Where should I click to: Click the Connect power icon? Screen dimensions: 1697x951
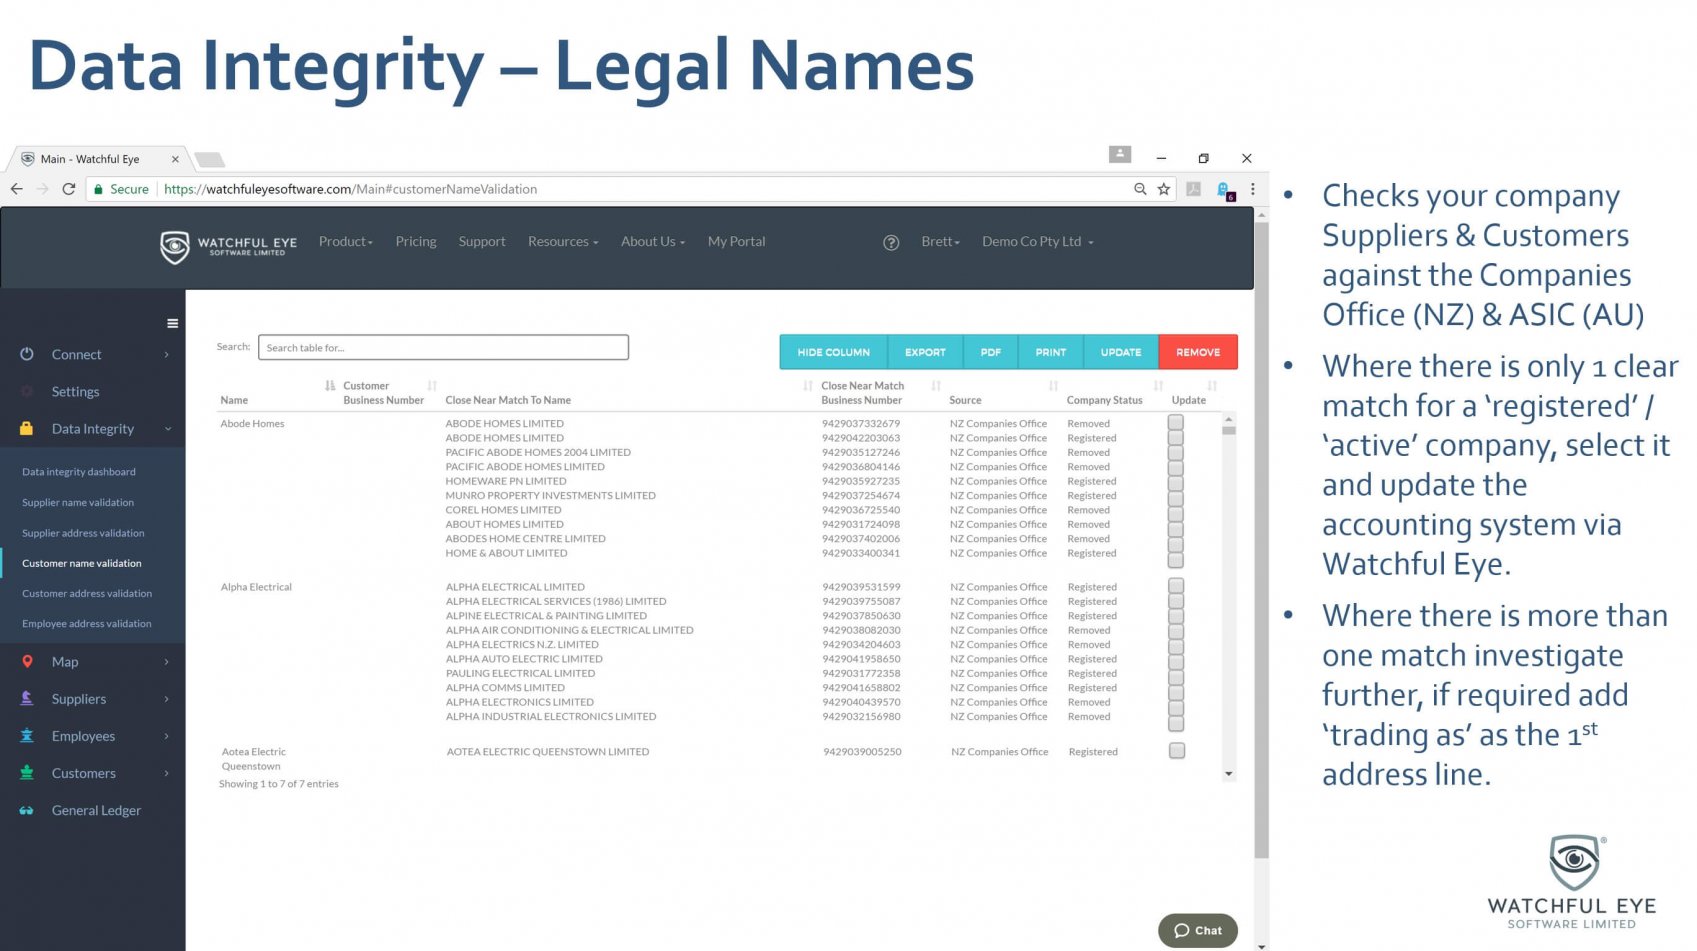click(27, 354)
